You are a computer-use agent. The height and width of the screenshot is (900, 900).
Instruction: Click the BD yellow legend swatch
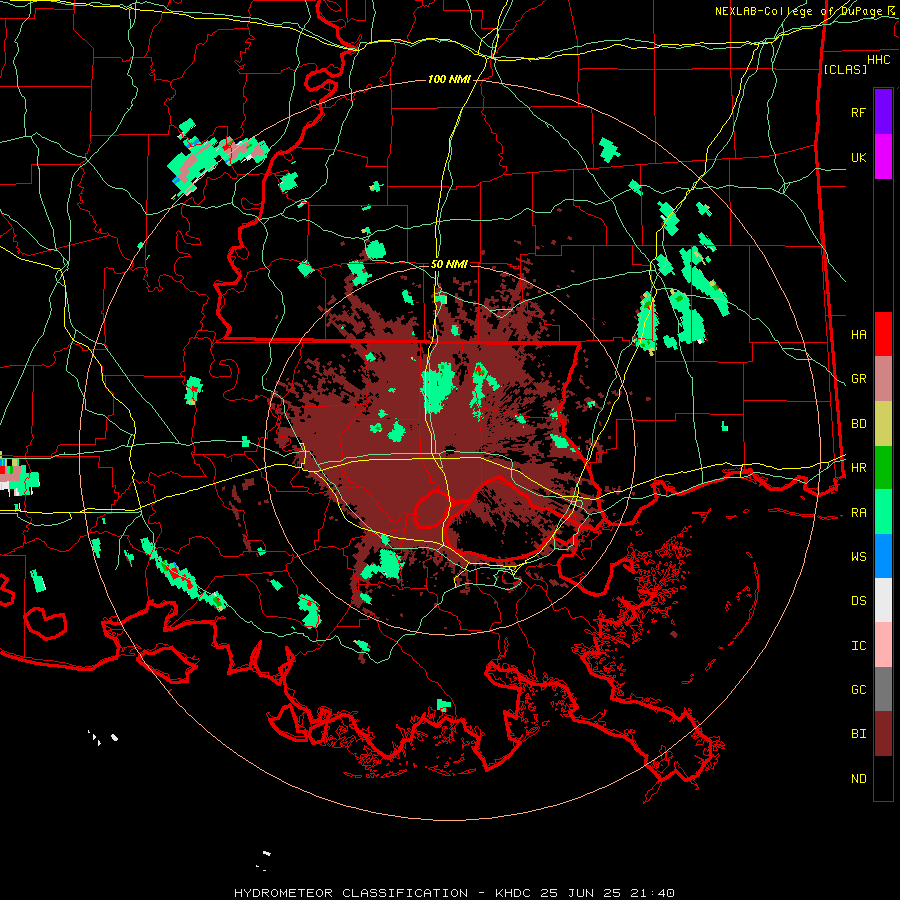(883, 424)
